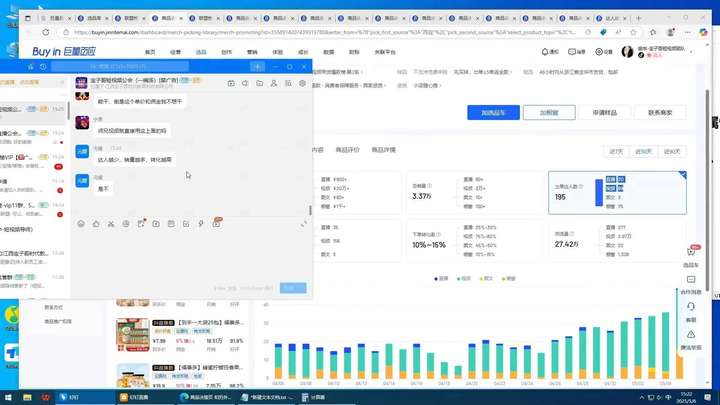Open new browser tab with plus button
The image size is (720, 405).
(x=638, y=18)
